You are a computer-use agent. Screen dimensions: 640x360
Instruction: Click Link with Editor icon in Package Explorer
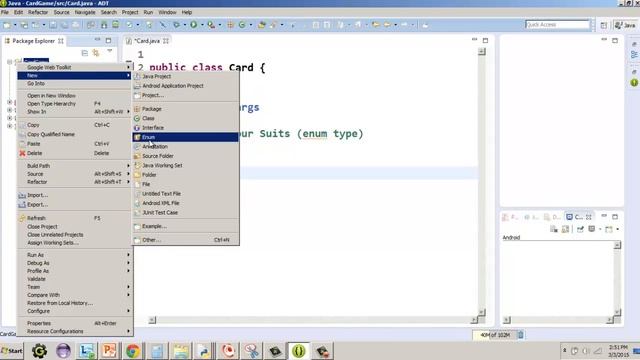(x=96, y=53)
